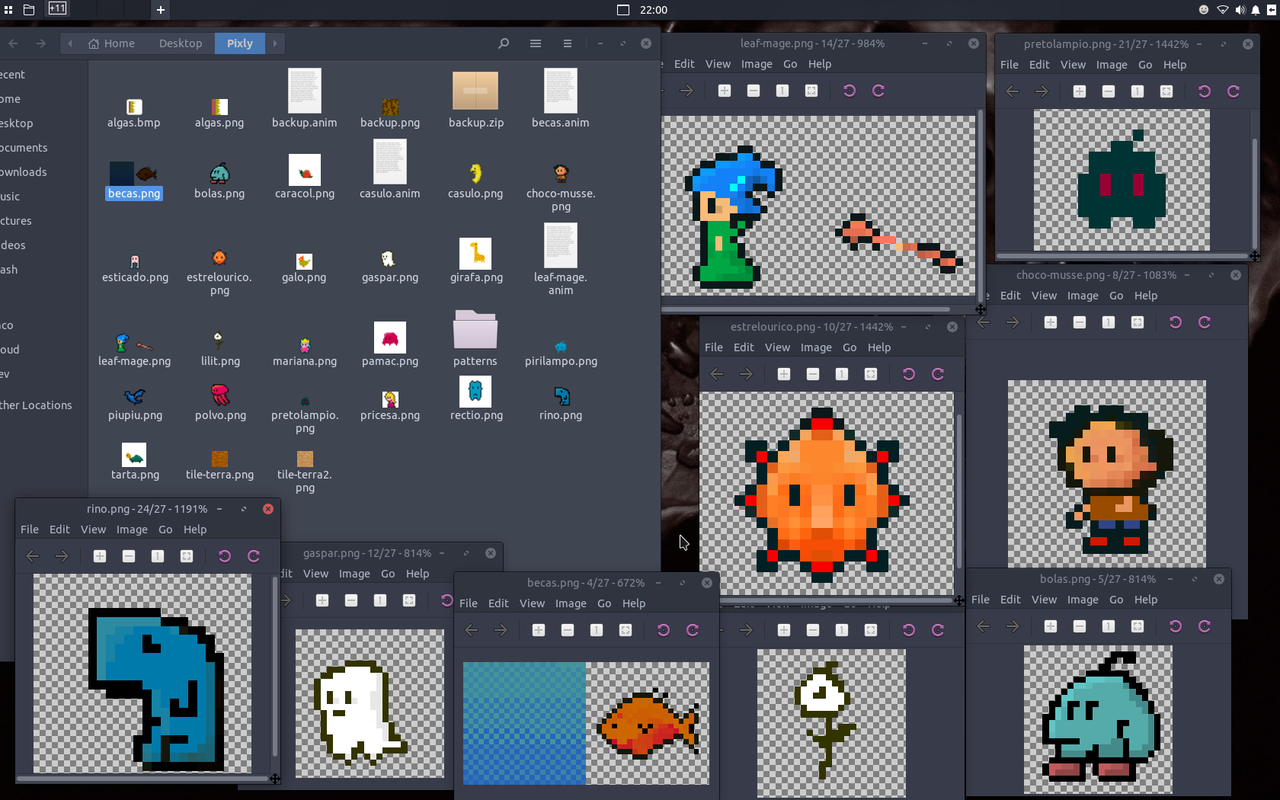
Task: Click best fit icon in estrelourico.png window
Action: click(870, 374)
